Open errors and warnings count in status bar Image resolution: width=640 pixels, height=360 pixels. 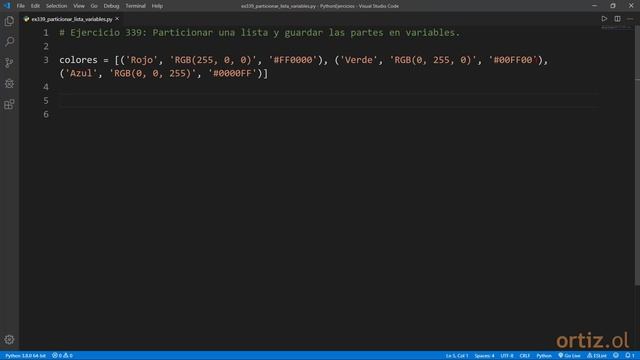(62, 356)
